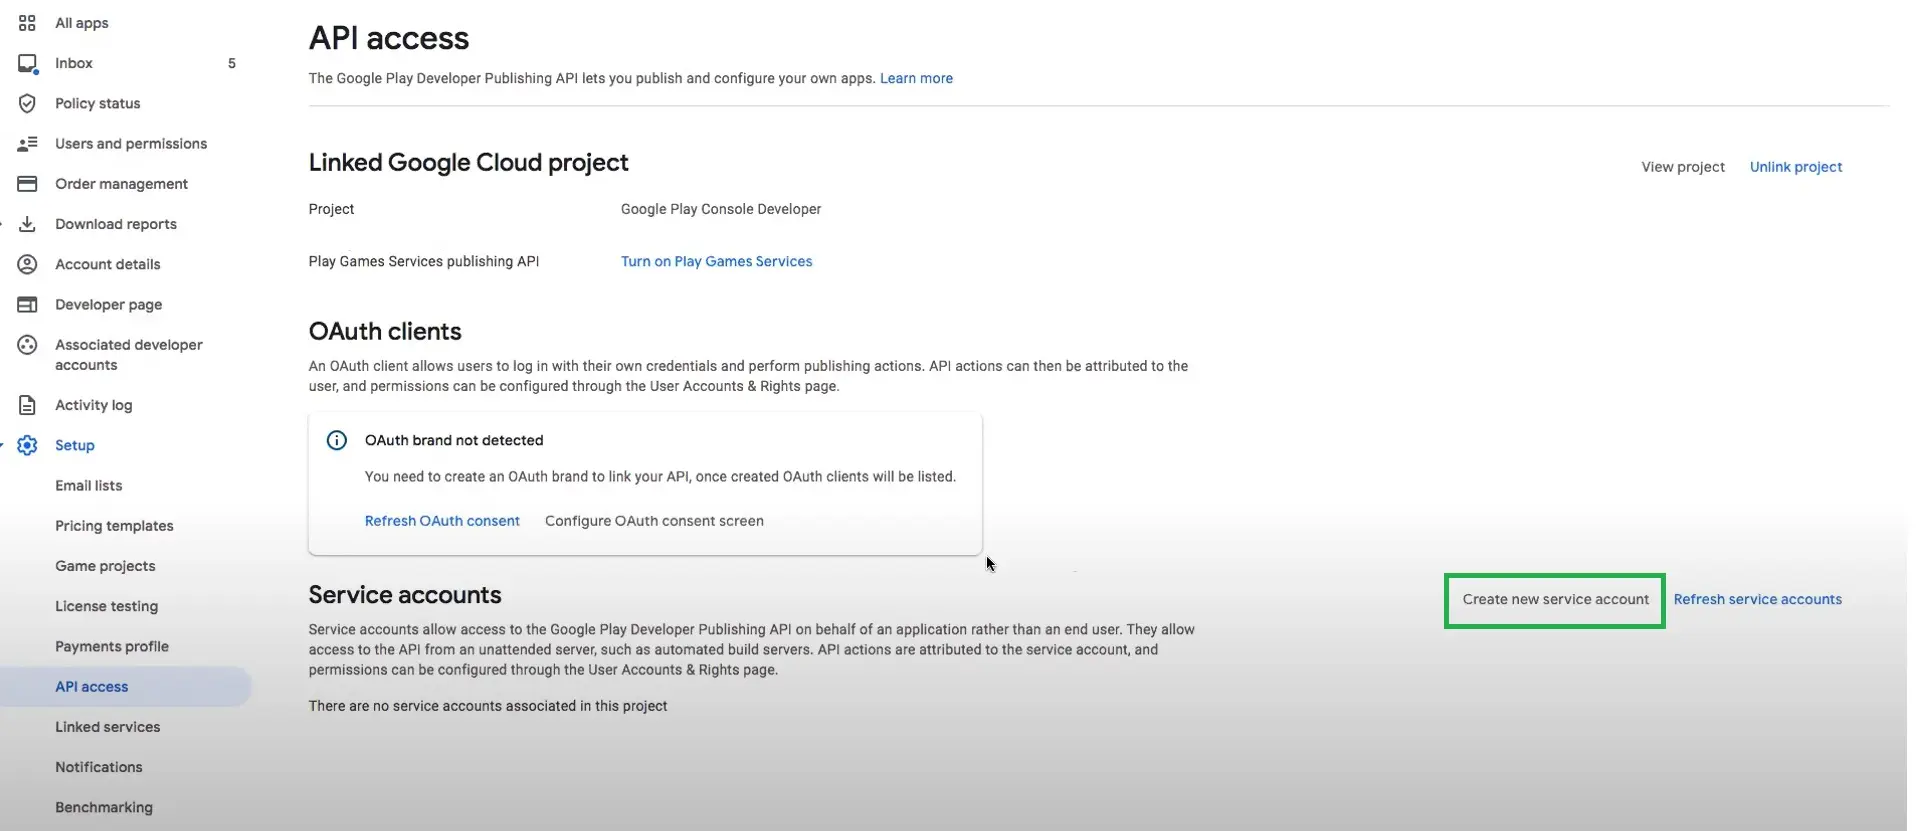
Task: View the Activity log
Action: pos(94,405)
